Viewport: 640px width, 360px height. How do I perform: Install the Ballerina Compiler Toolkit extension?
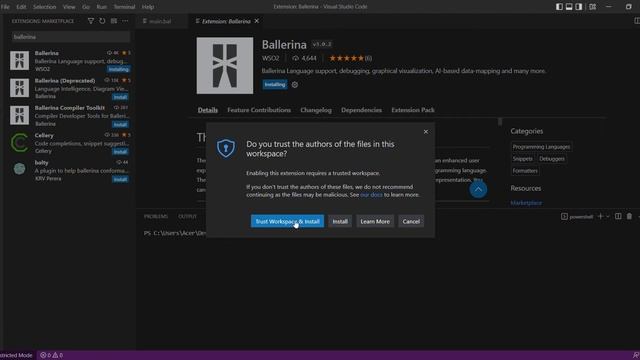120,124
